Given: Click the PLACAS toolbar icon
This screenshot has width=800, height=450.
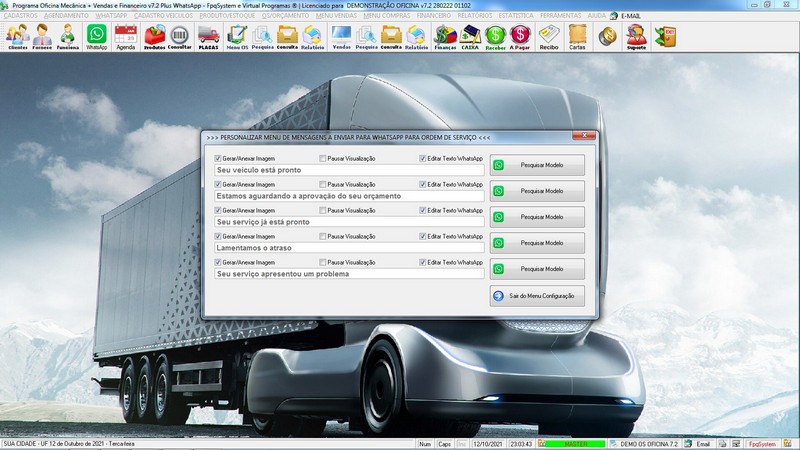Looking at the screenshot, I should click(x=208, y=37).
